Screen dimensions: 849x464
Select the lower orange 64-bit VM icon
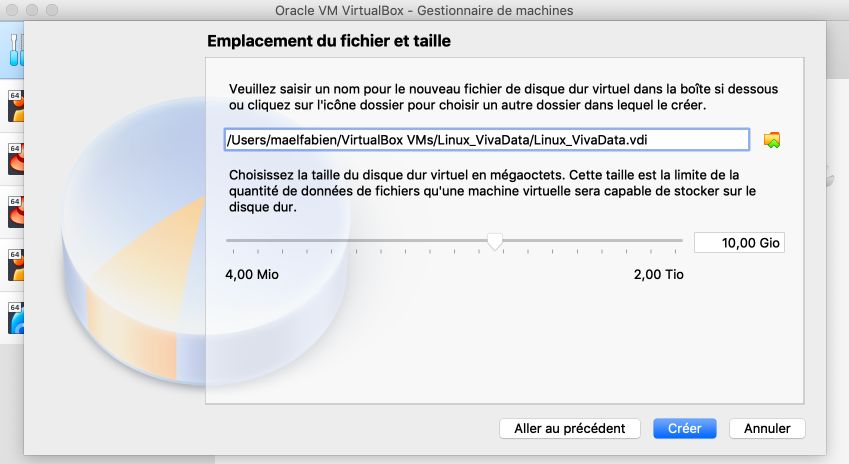pyautogui.click(x=16, y=265)
